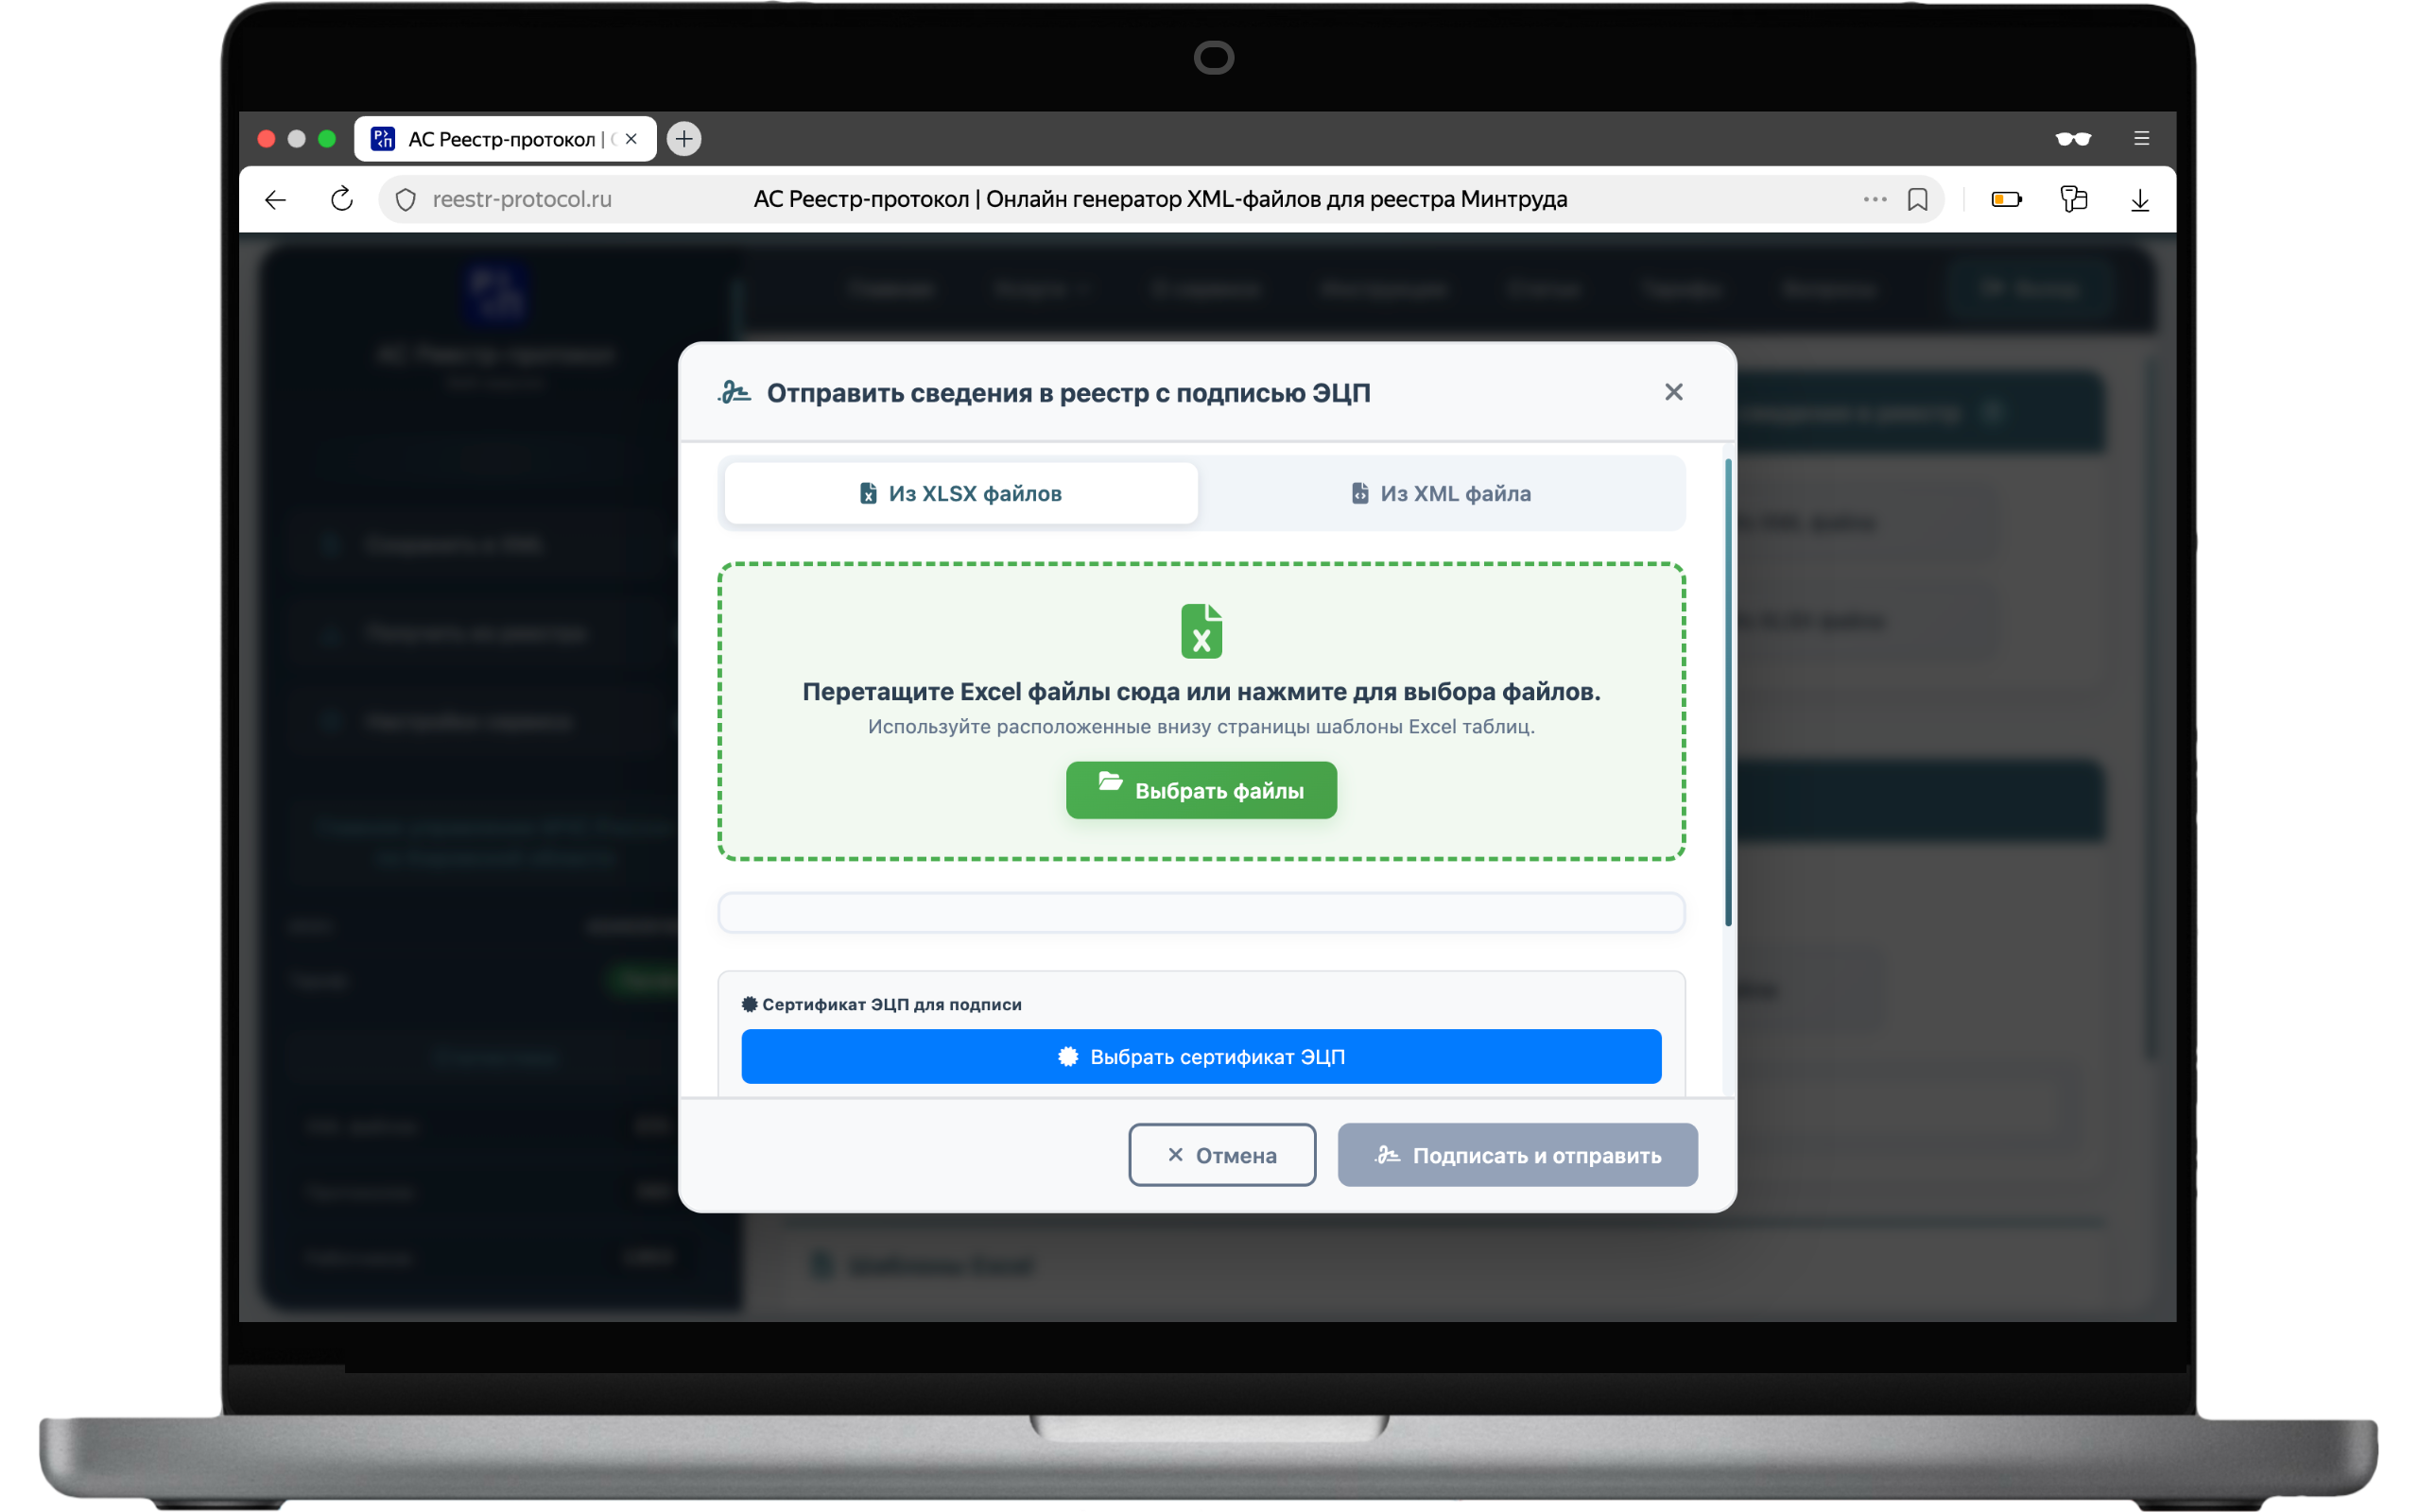Click the site protection shield icon
Image resolution: width=2420 pixels, height=1512 pixels.
click(x=406, y=200)
